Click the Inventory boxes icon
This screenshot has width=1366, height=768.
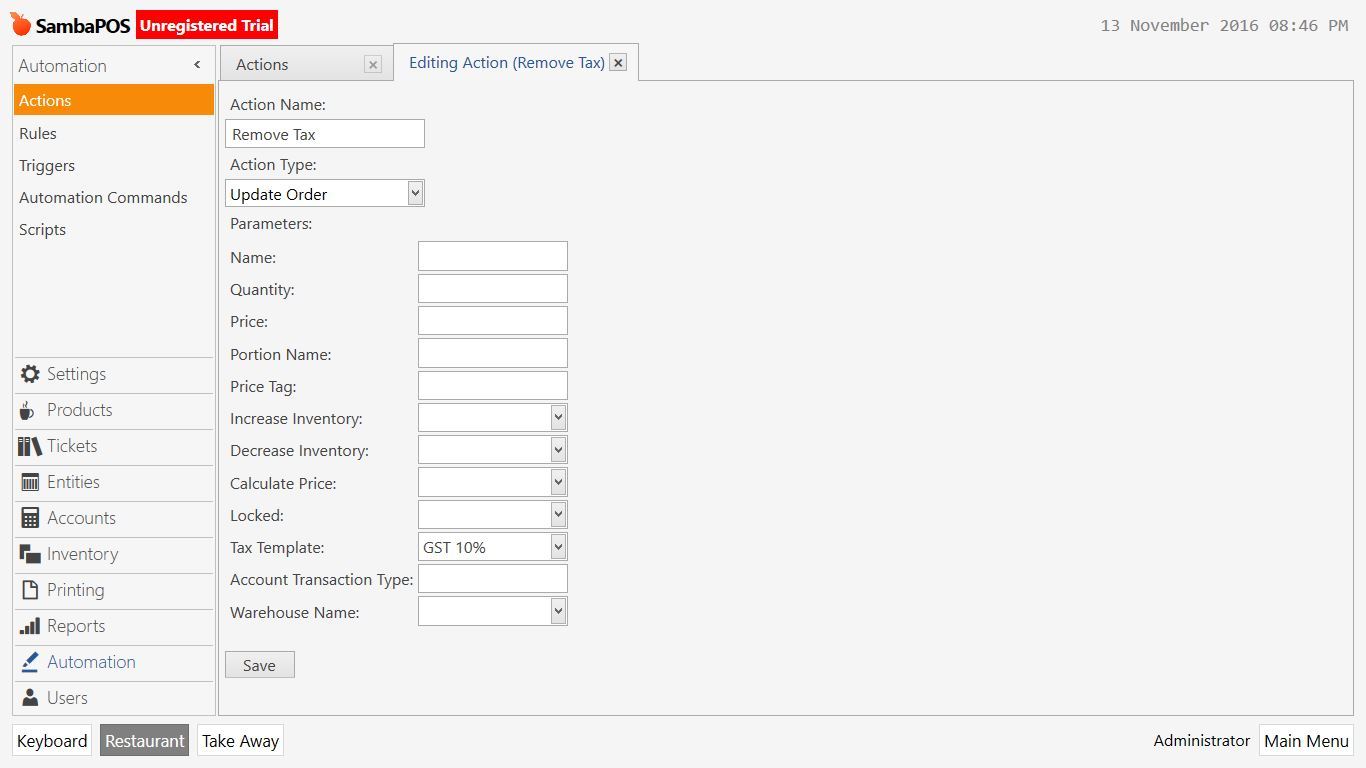pyautogui.click(x=30, y=554)
